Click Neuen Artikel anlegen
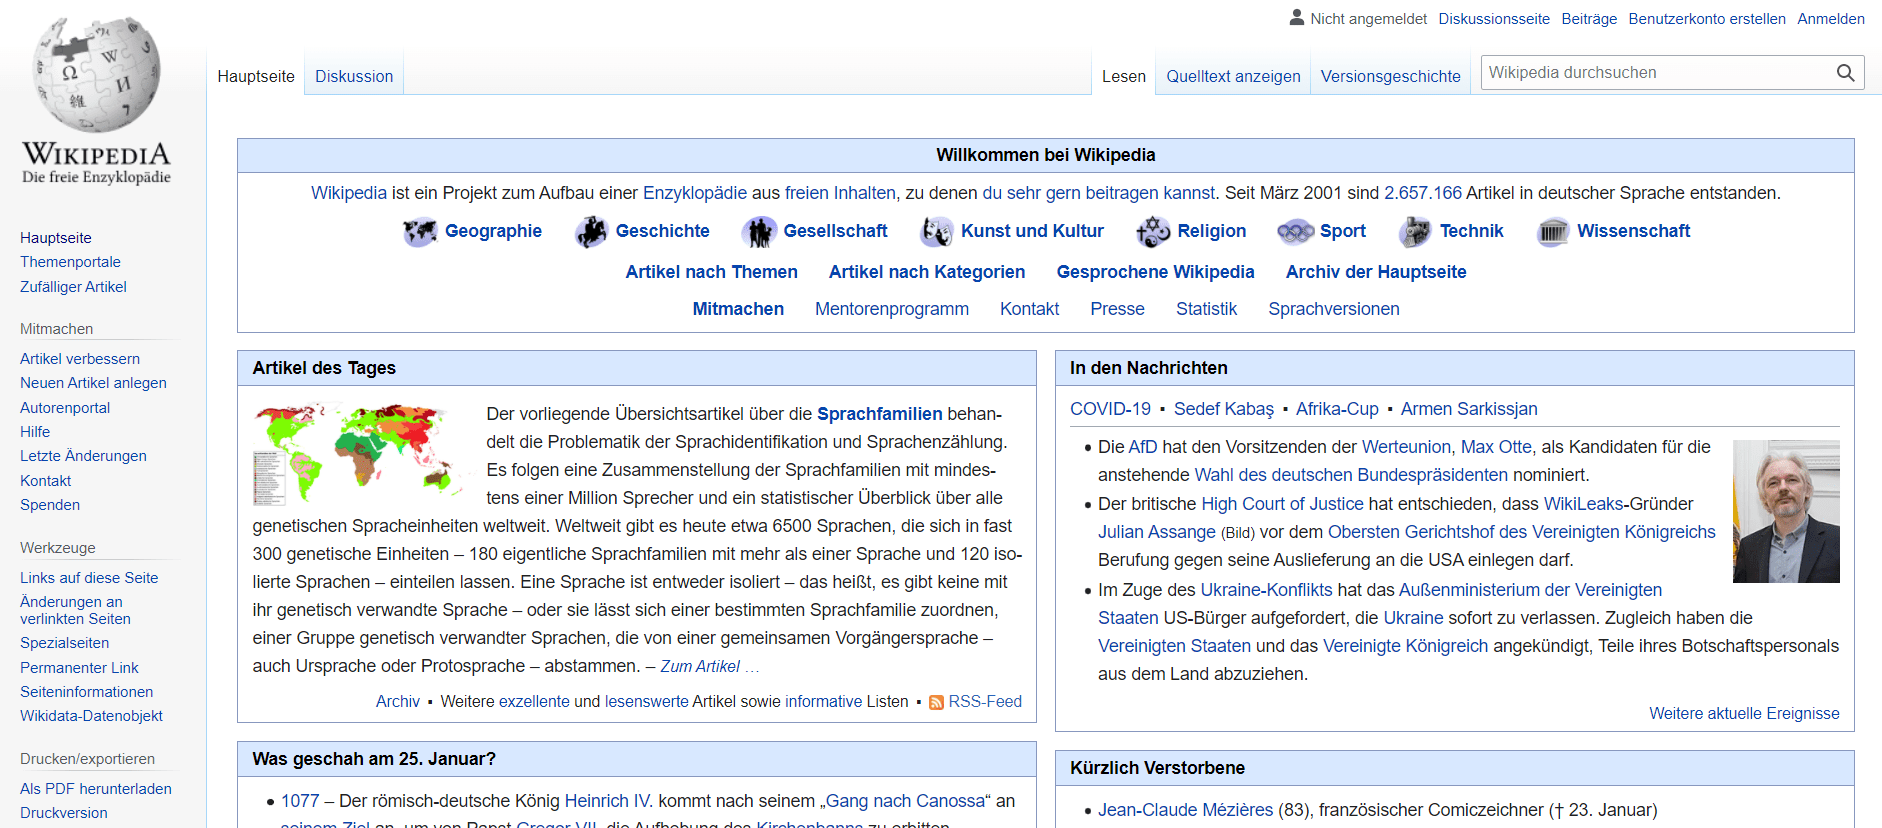 (x=93, y=383)
